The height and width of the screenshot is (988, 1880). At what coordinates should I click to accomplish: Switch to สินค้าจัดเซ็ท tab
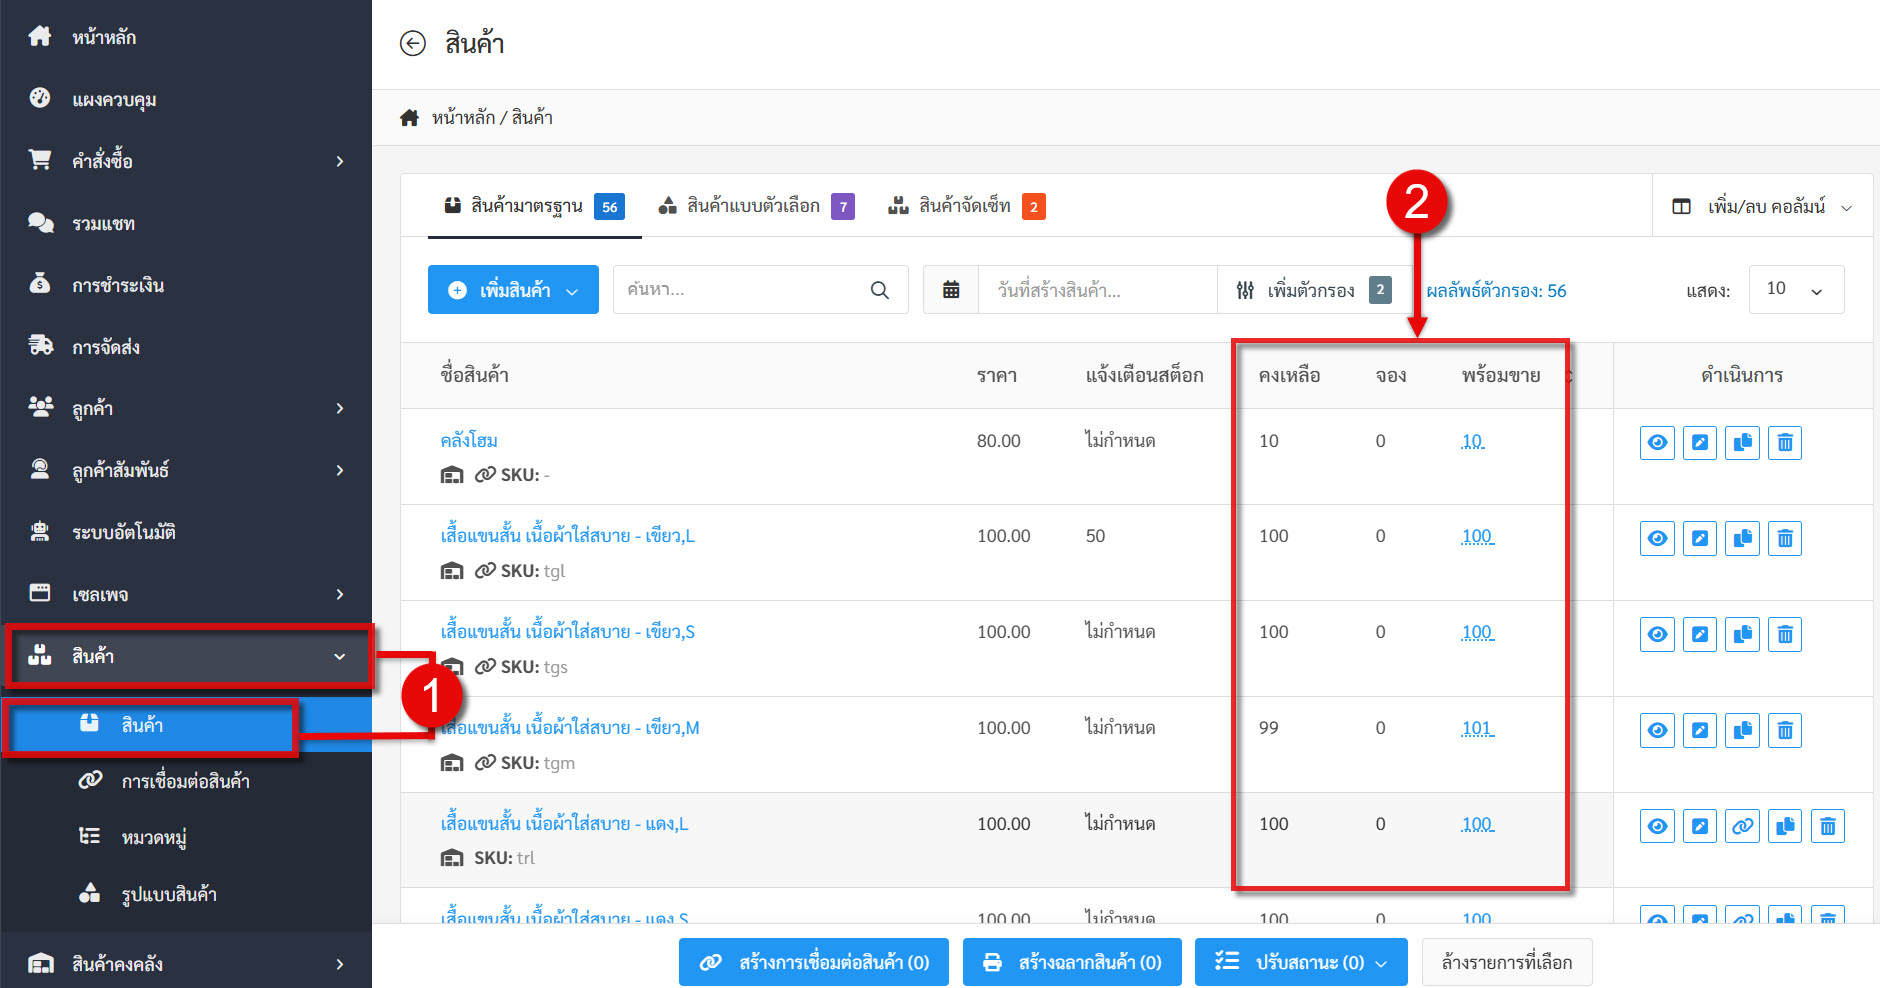[x=966, y=207]
